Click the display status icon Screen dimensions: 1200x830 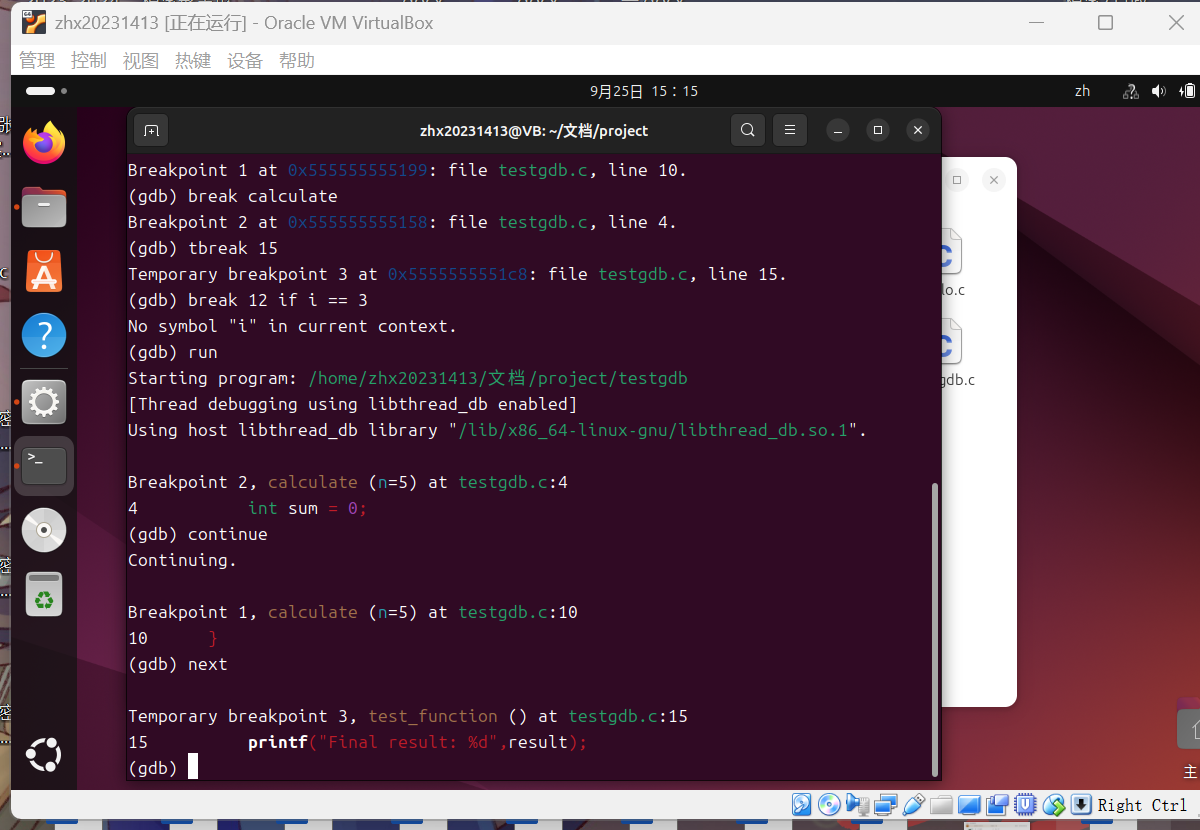(x=969, y=805)
